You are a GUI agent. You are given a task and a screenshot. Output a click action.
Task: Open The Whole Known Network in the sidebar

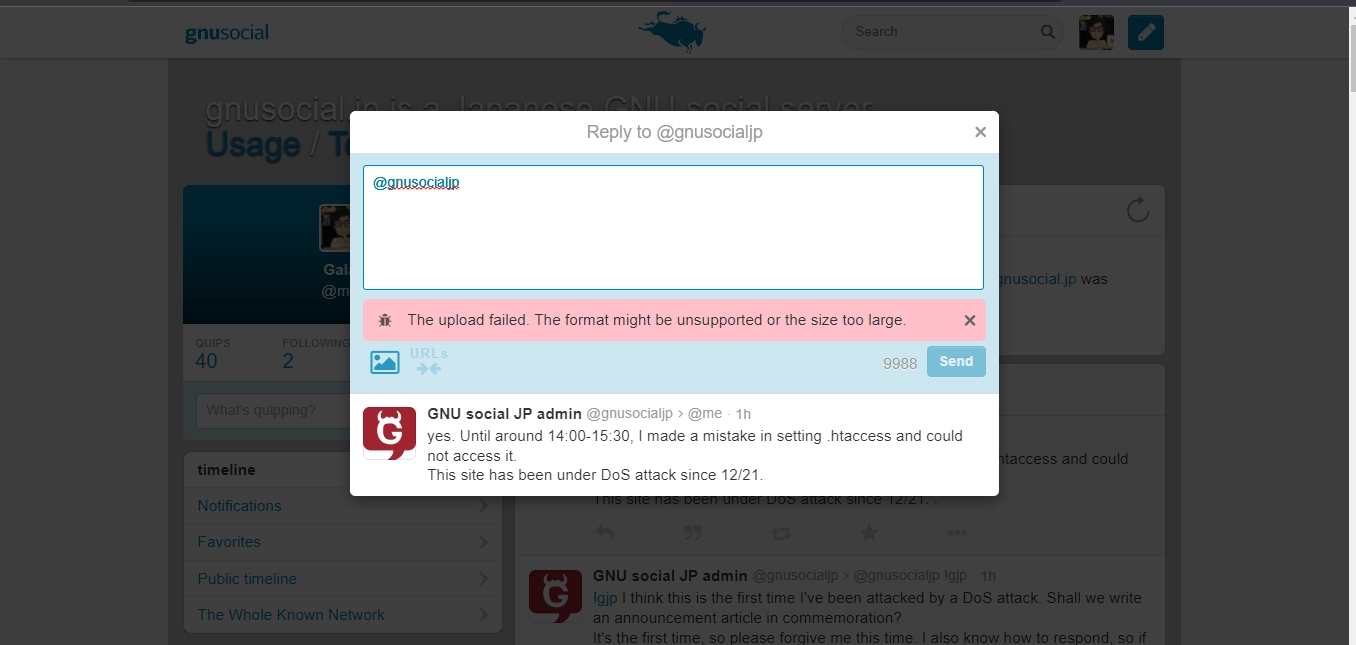343,615
